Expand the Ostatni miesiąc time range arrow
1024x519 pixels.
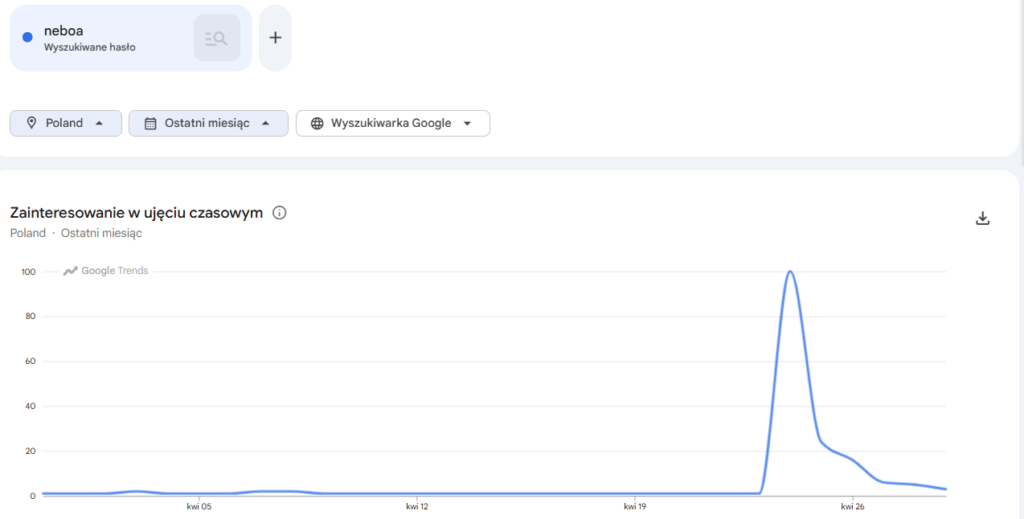click(265, 123)
